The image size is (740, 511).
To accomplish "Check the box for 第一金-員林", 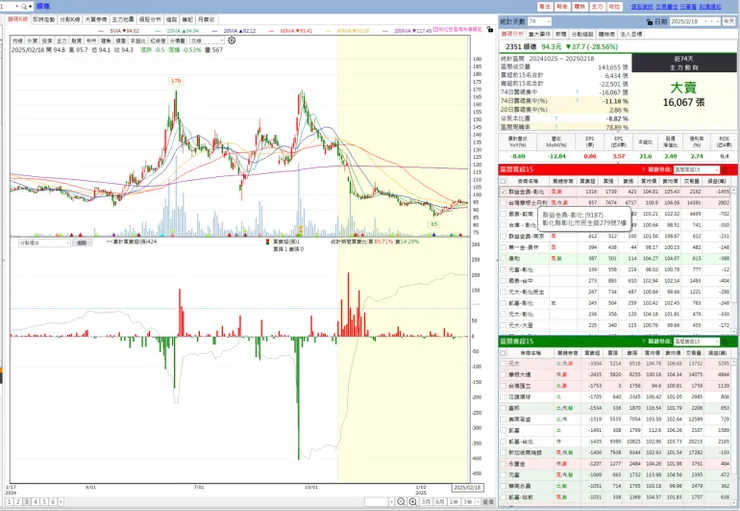I will 503,247.
